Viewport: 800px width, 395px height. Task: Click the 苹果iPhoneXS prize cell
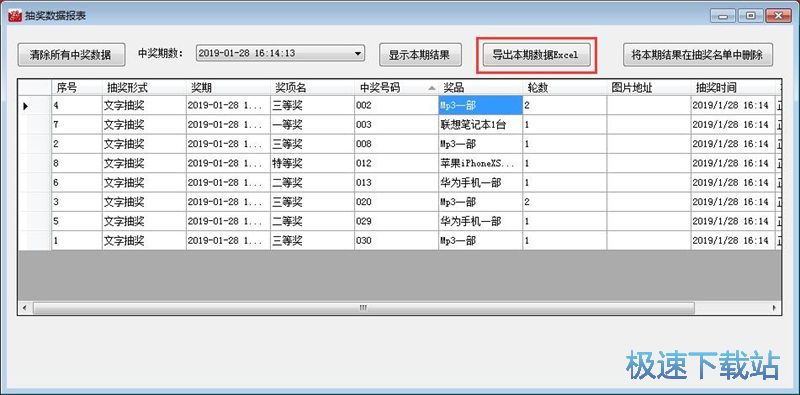point(481,164)
